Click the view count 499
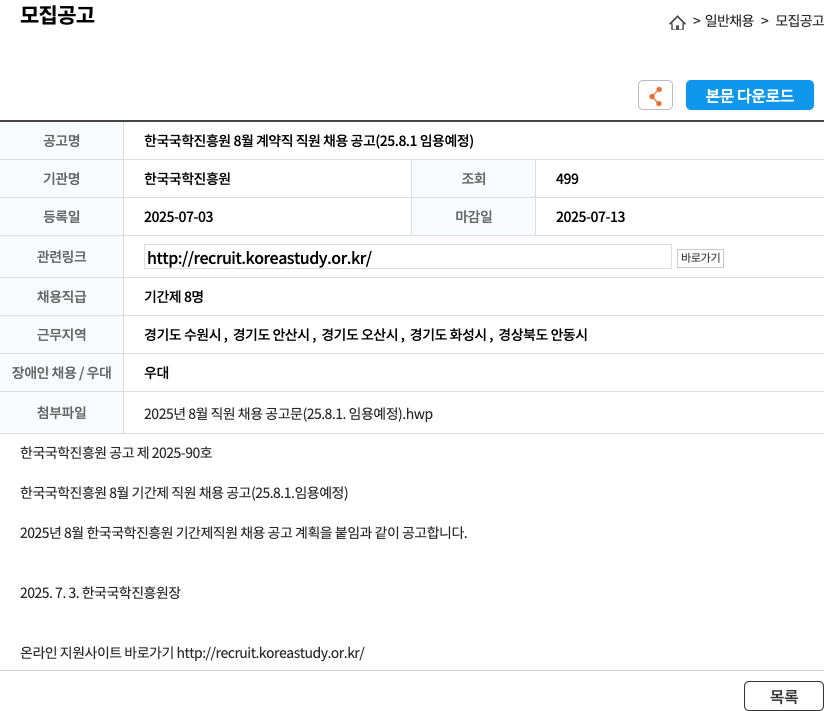This screenshot has height=711, width=824. (x=567, y=179)
